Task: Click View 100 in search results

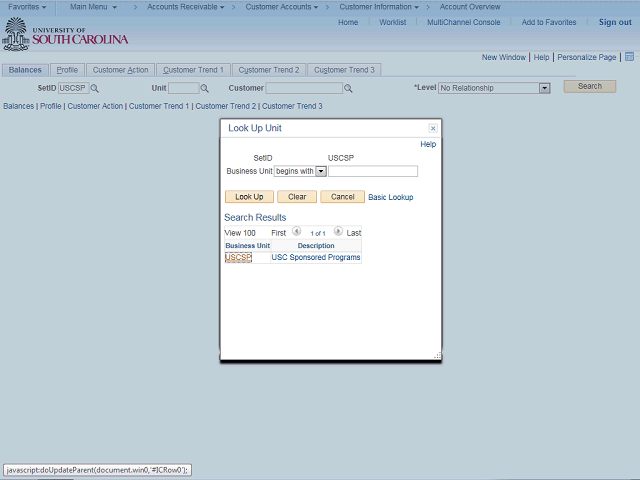Action: click(x=240, y=233)
